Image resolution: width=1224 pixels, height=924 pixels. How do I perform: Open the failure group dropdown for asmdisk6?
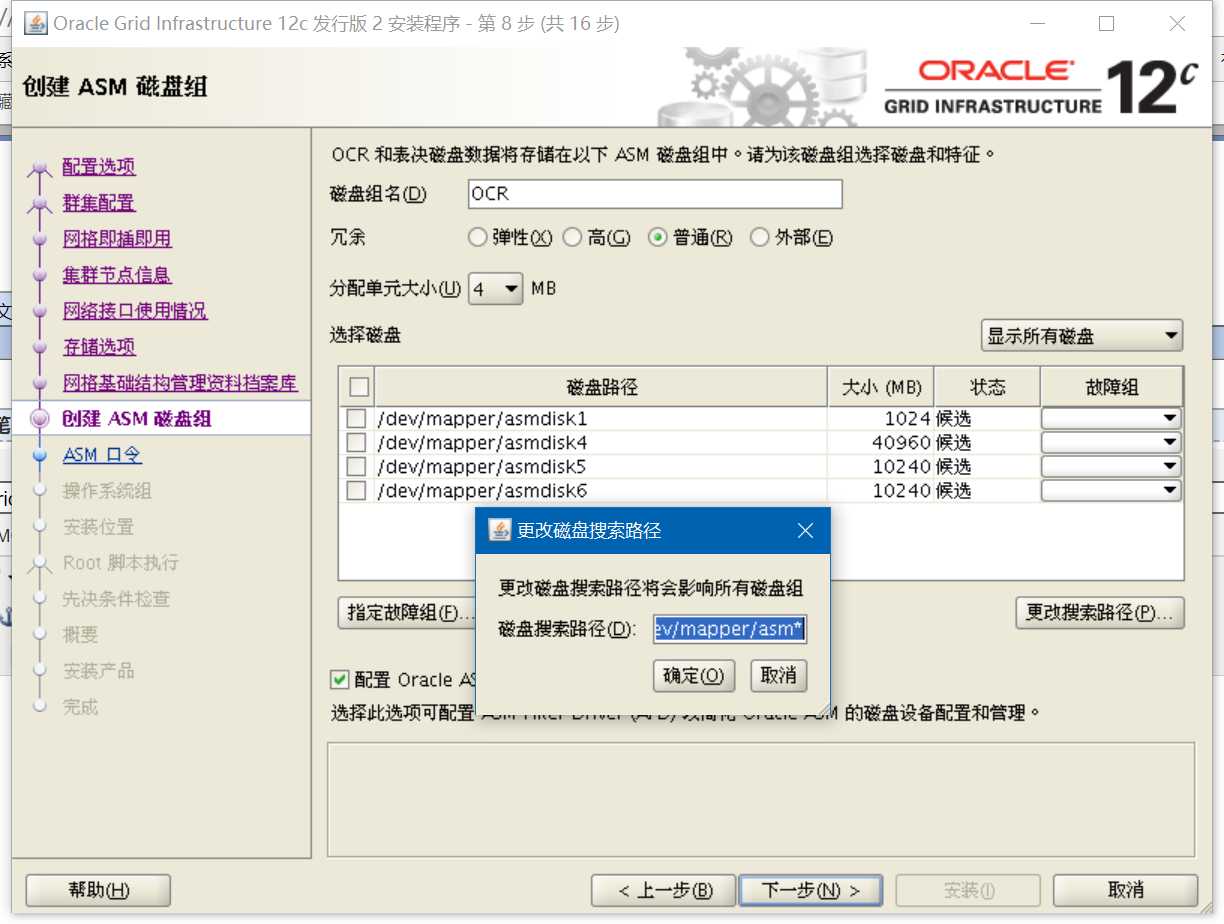point(1111,490)
